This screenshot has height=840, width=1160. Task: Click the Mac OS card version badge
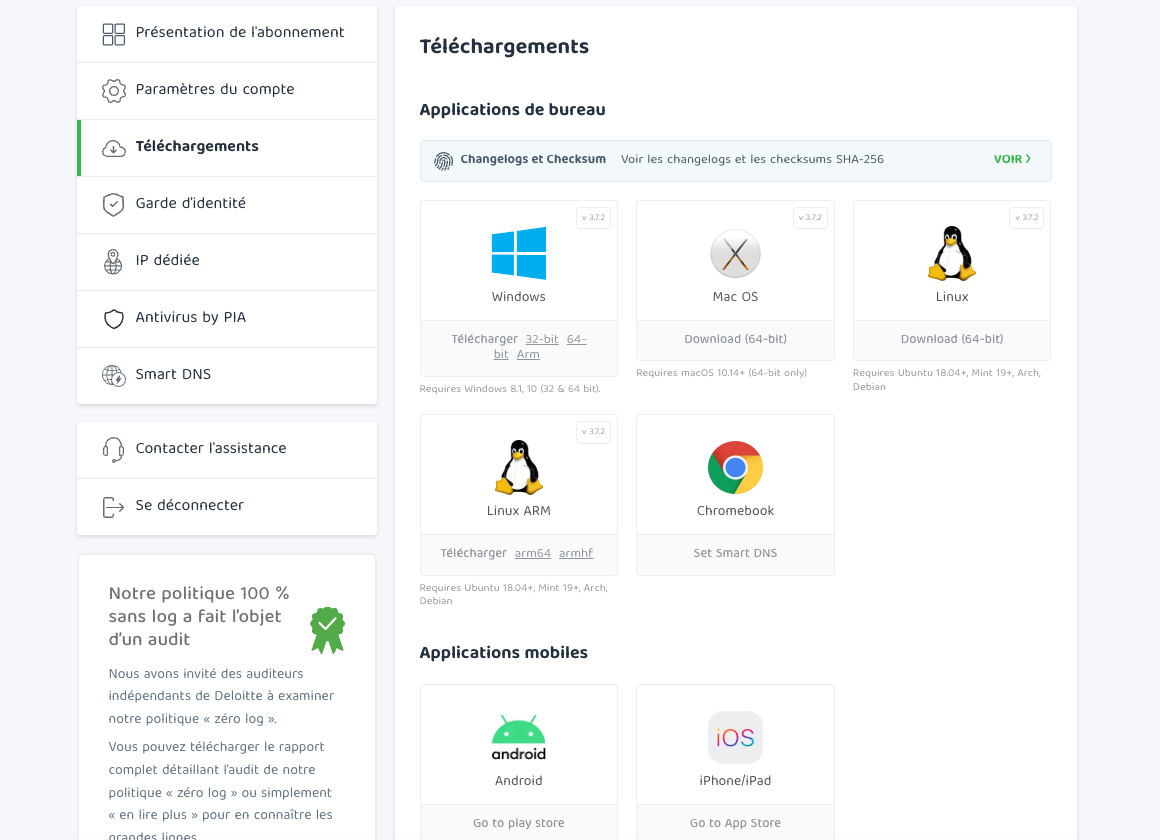click(x=810, y=218)
